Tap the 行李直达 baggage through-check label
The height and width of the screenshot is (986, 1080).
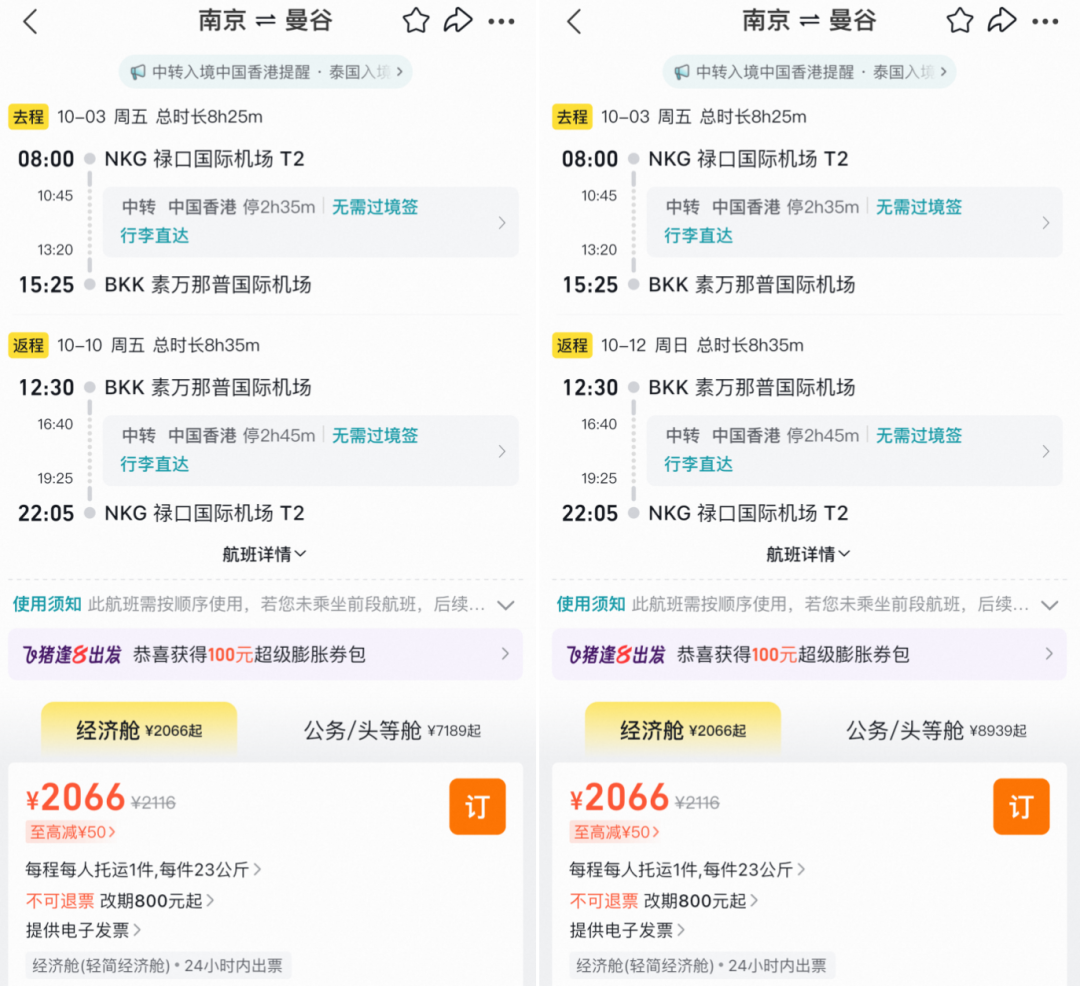click(153, 240)
